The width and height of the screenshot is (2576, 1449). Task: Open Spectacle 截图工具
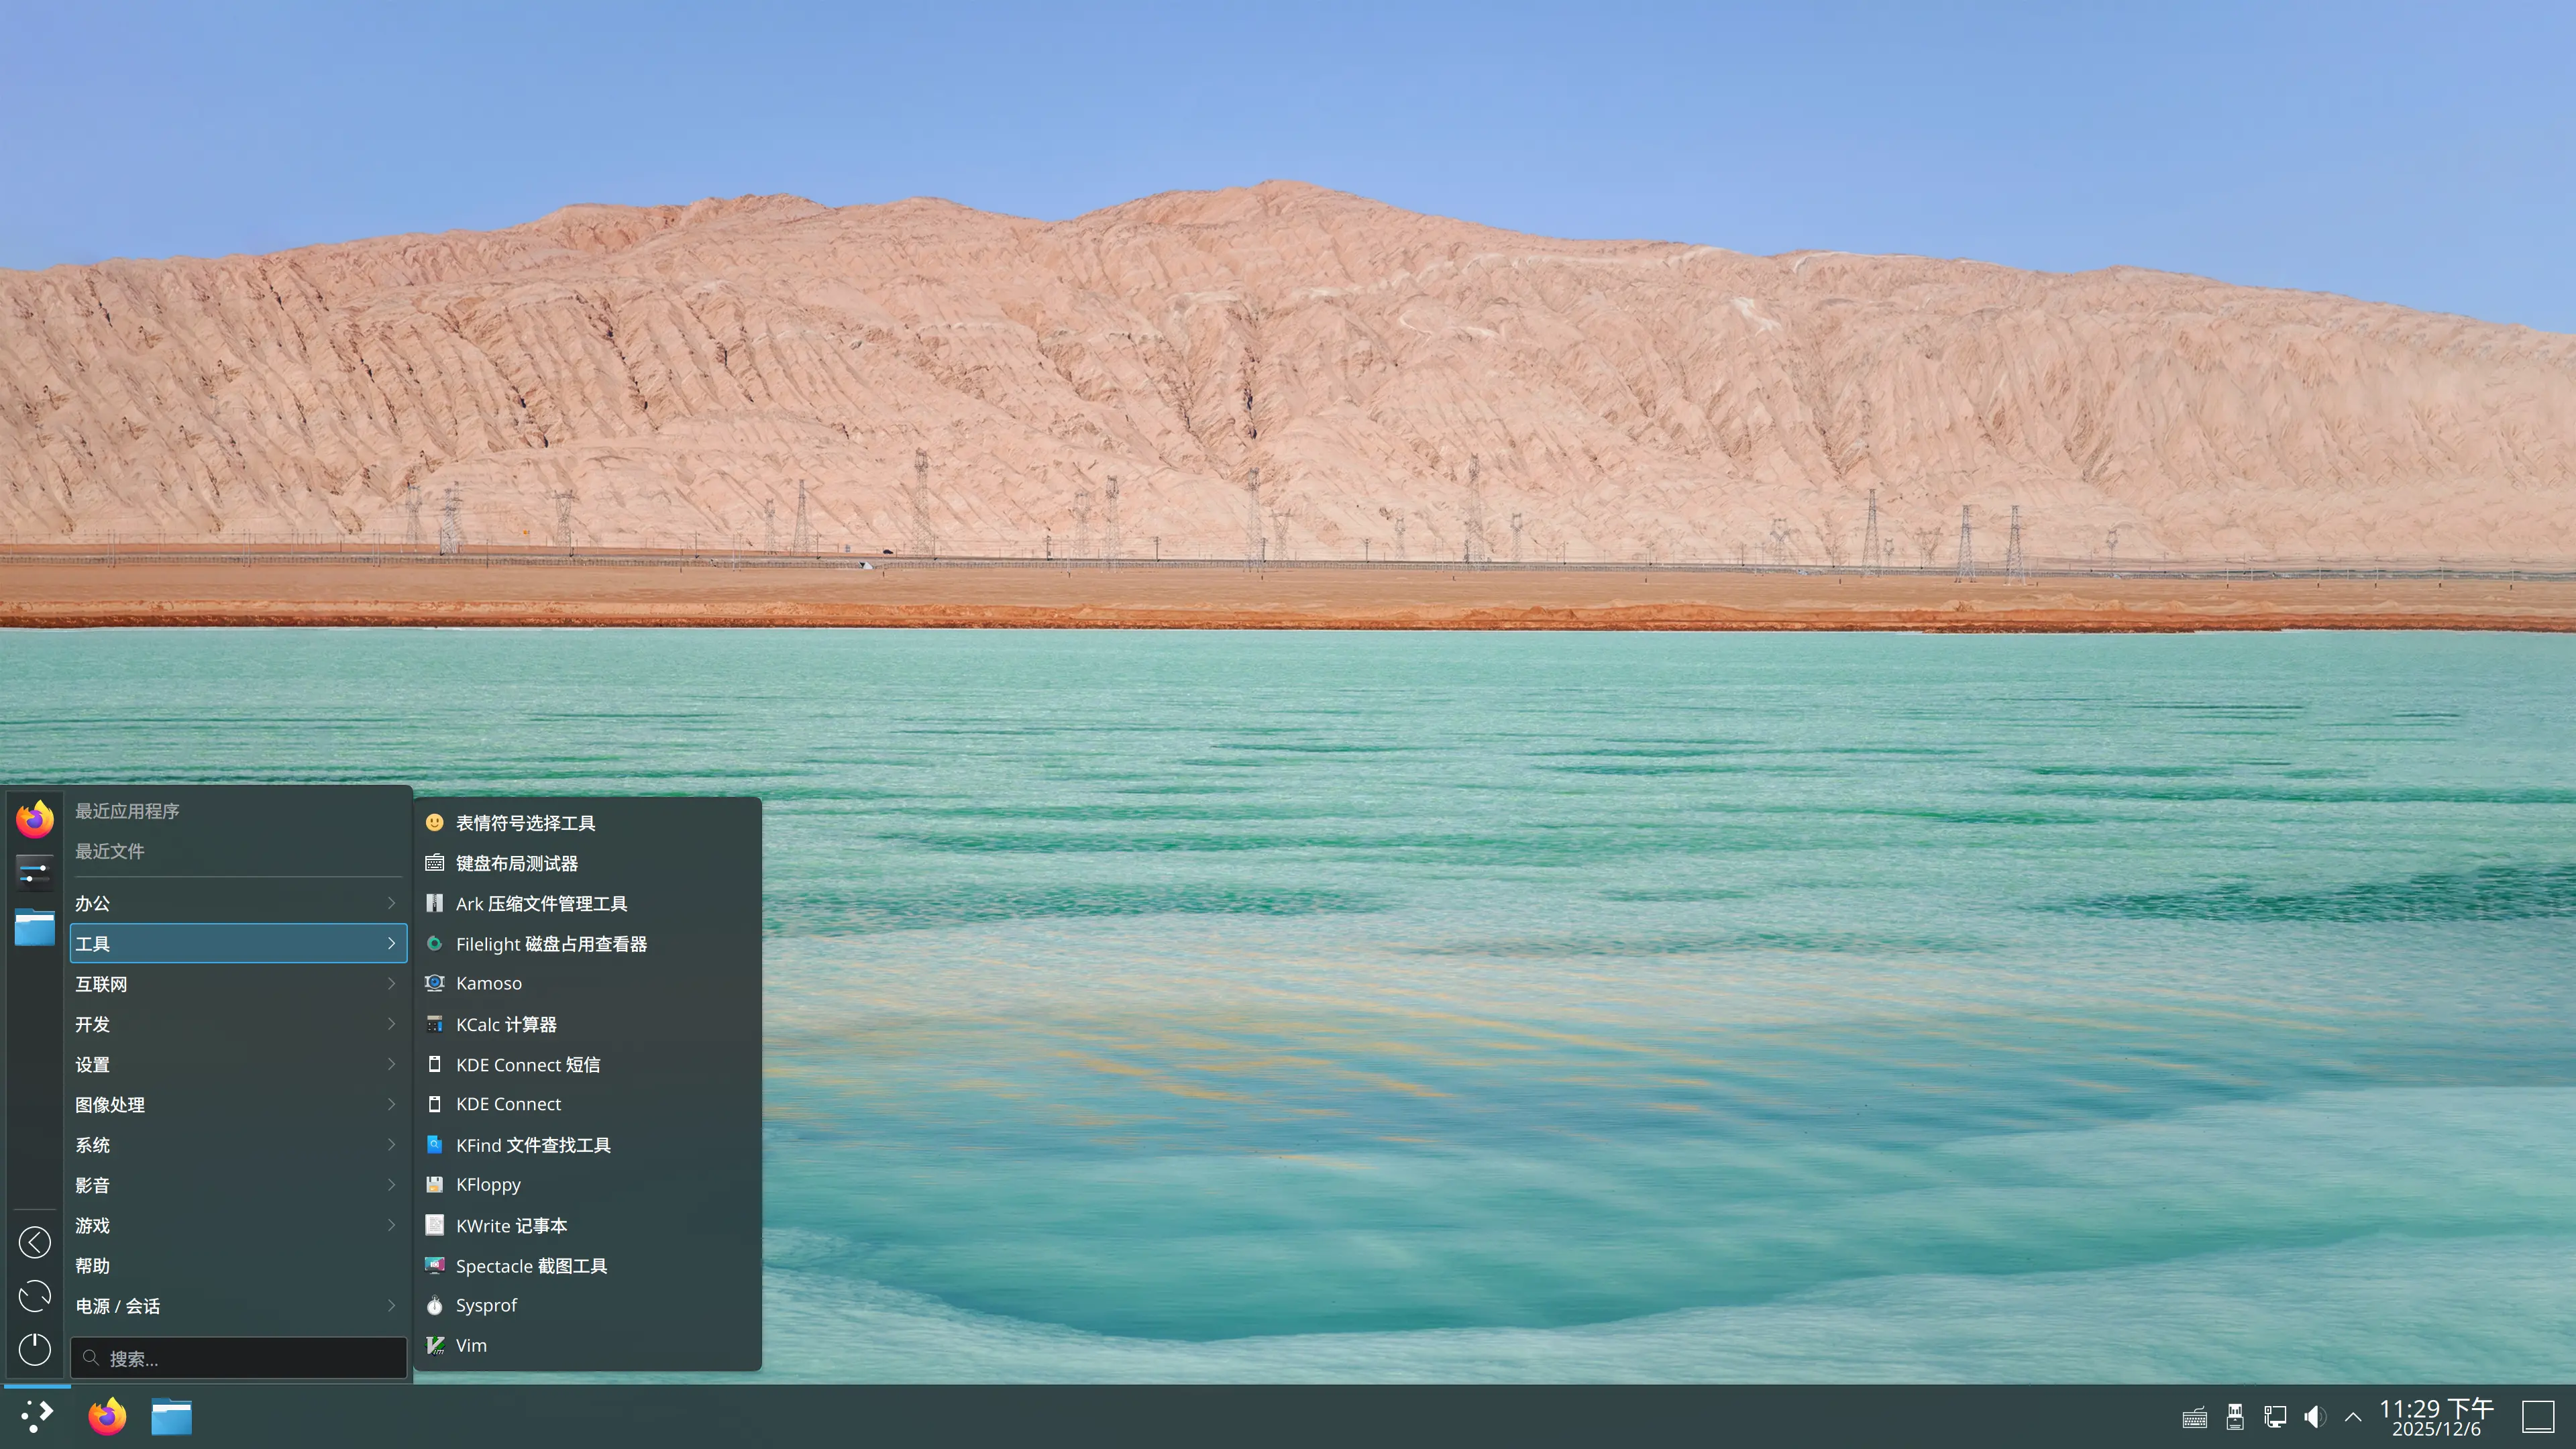click(x=531, y=1265)
